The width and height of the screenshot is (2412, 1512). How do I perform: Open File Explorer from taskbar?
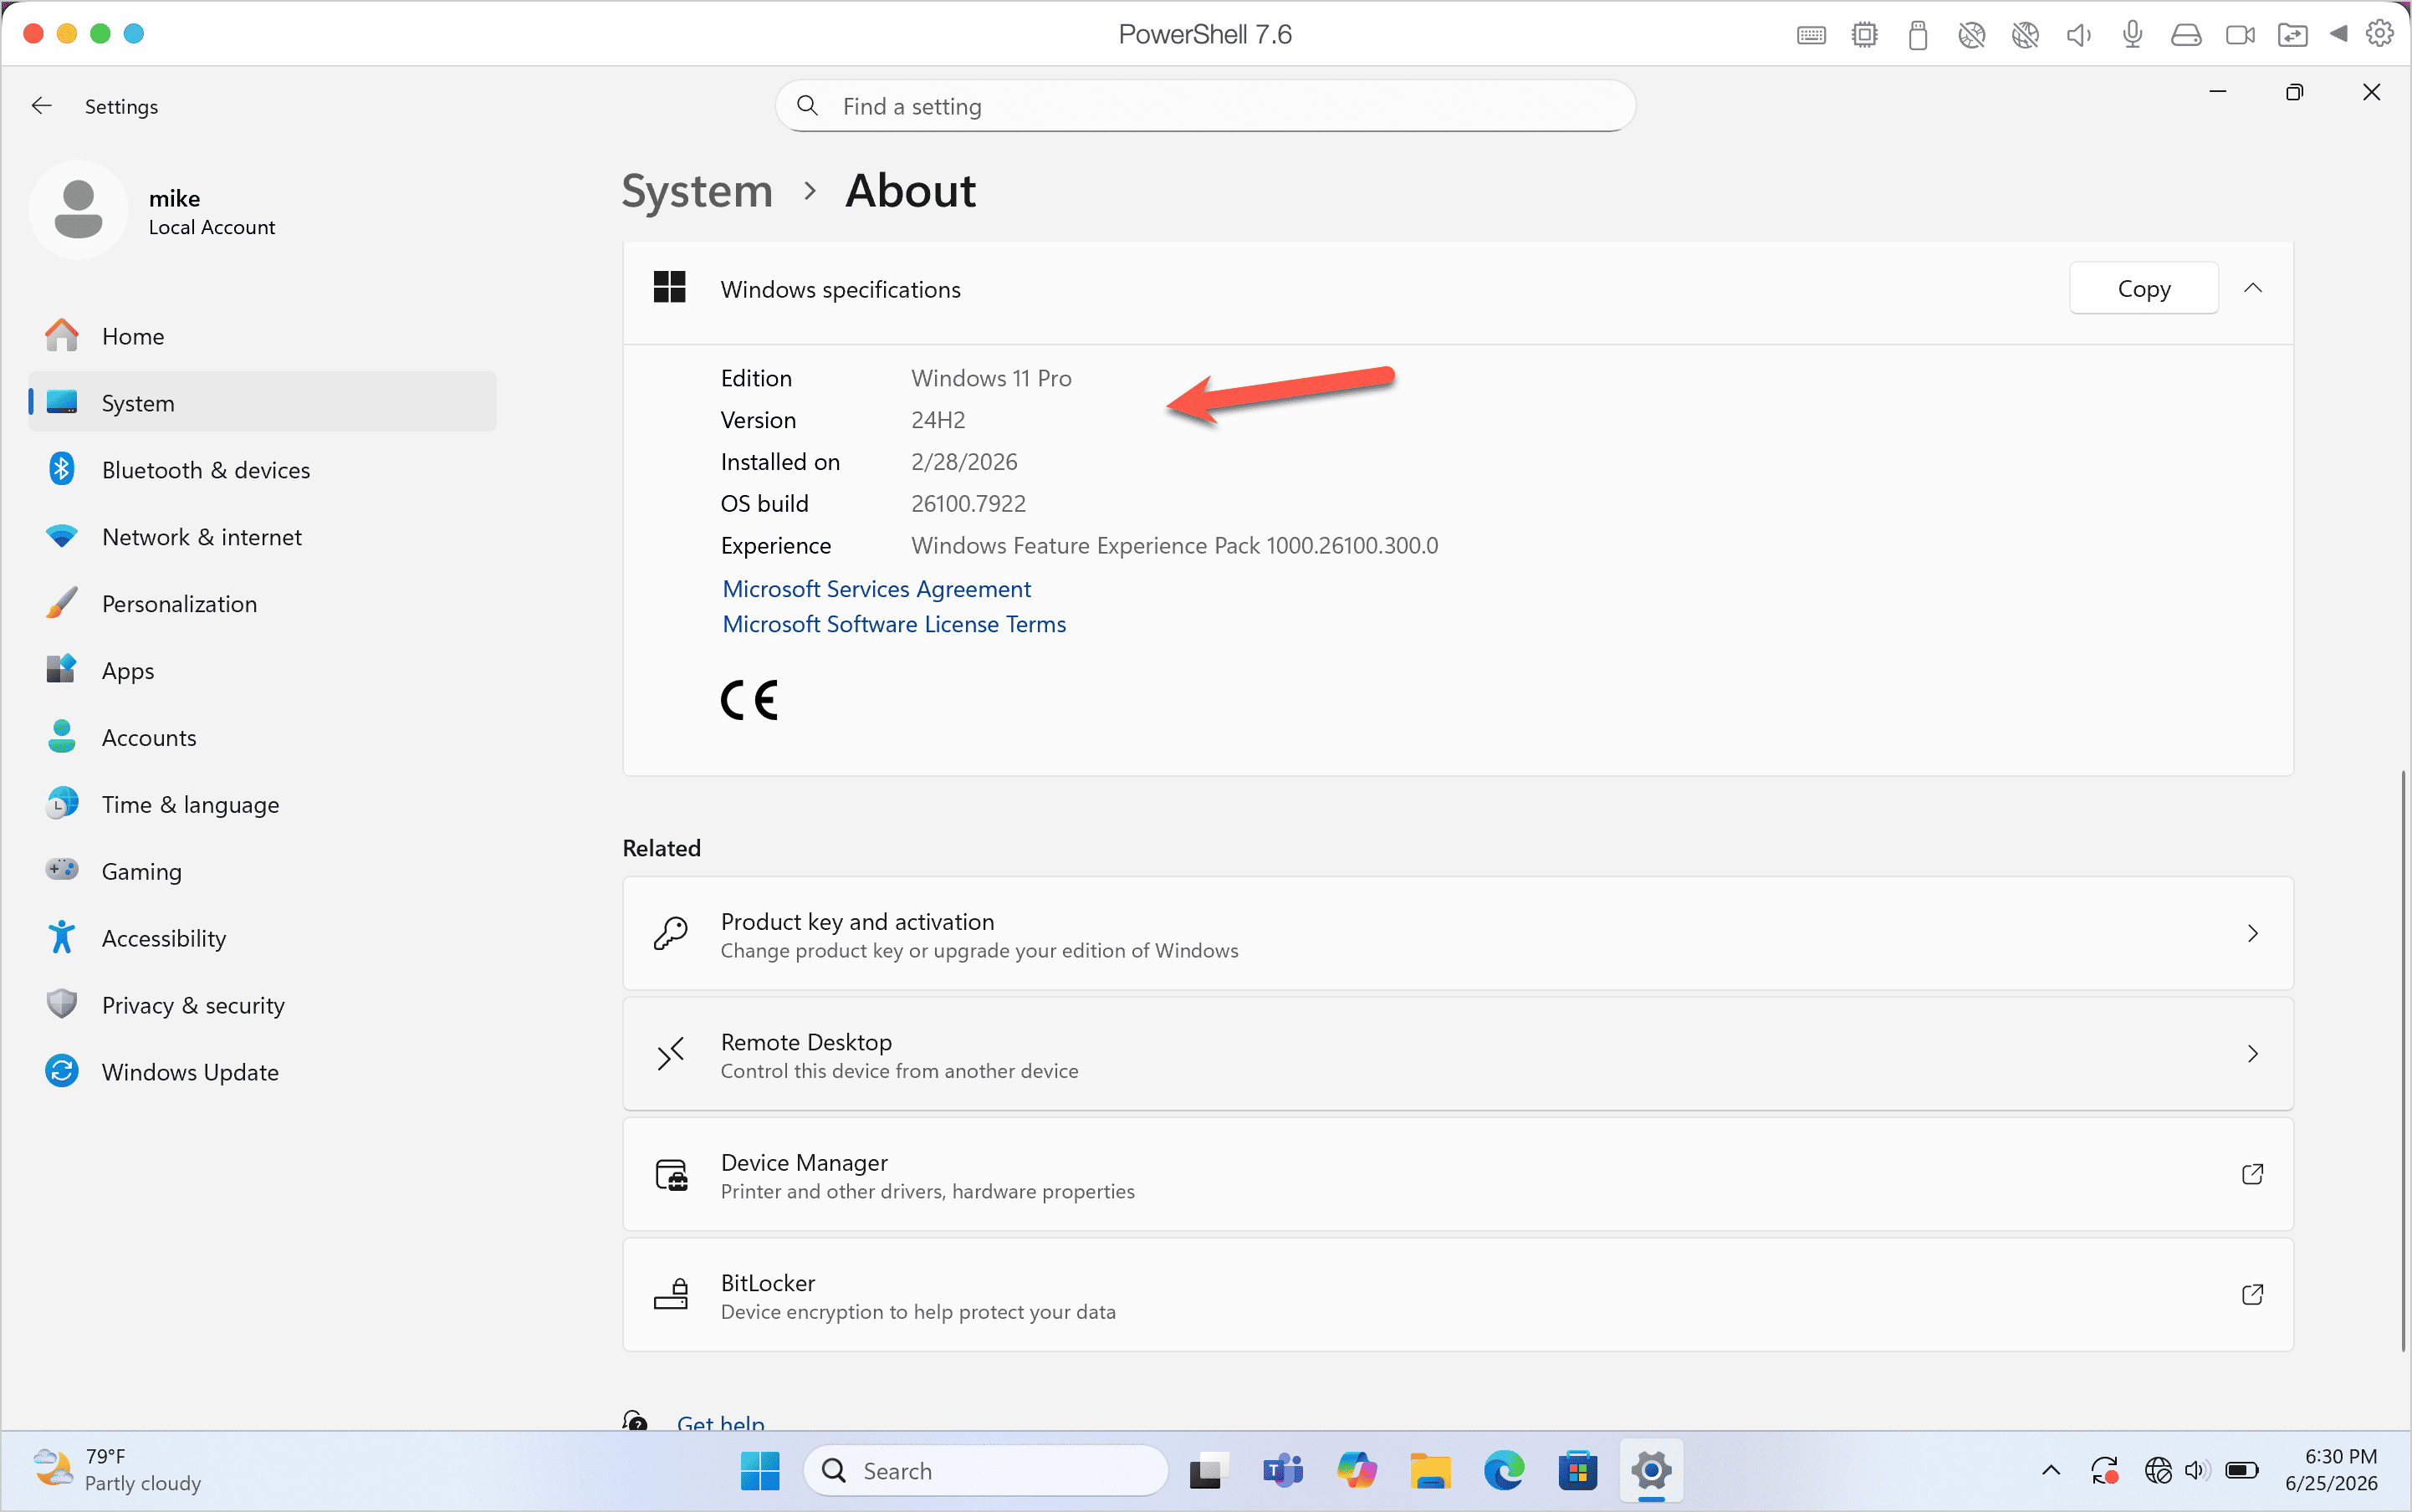(1430, 1471)
